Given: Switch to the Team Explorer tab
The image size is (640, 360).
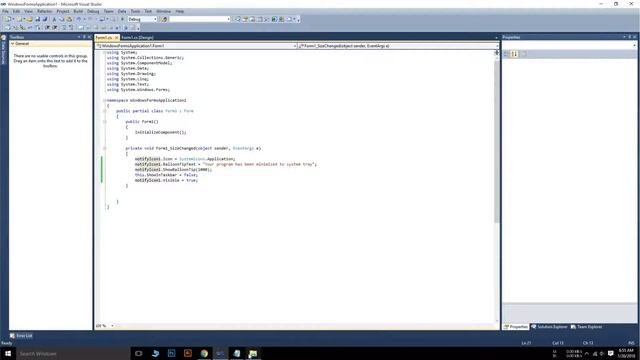Looking at the screenshot, I should click(x=587, y=327).
